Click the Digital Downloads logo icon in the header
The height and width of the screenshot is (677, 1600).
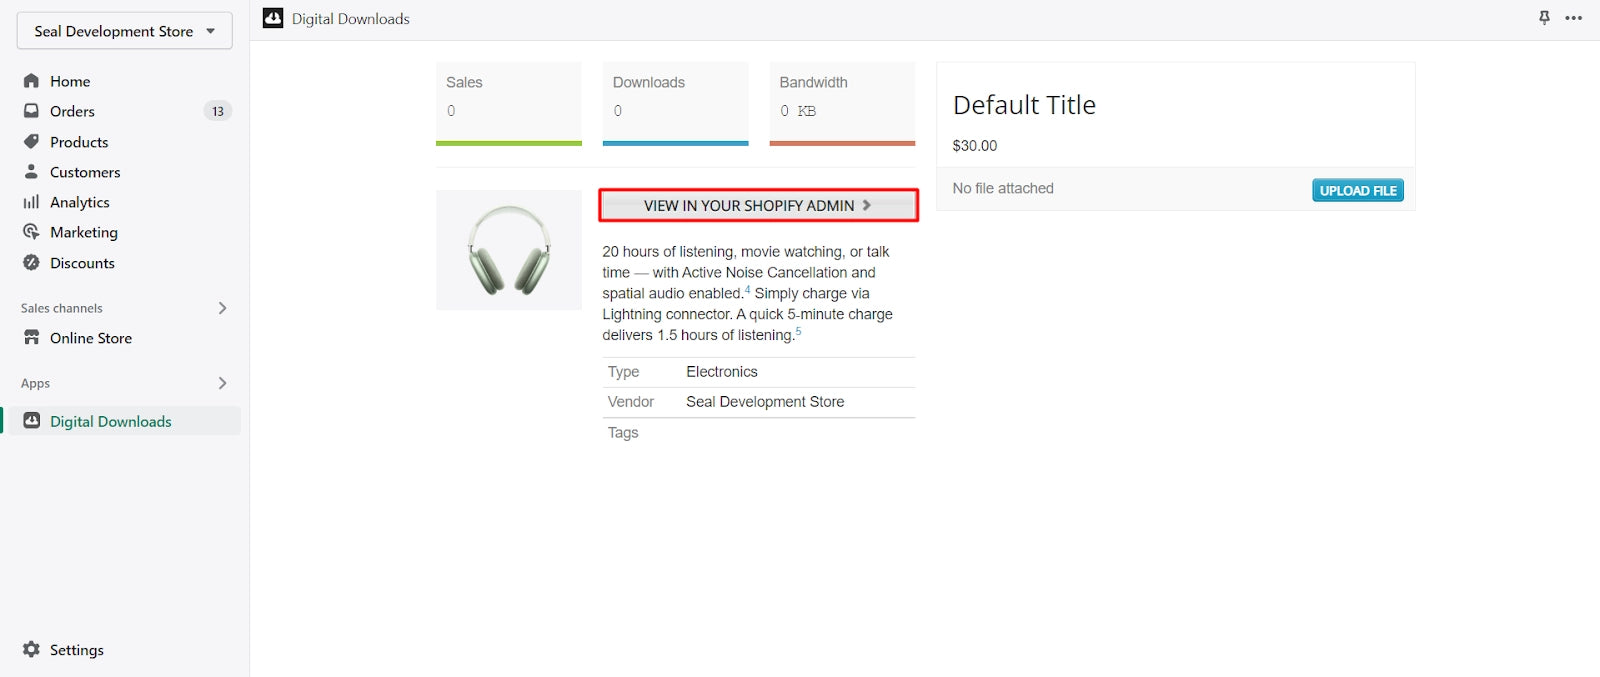coord(273,18)
